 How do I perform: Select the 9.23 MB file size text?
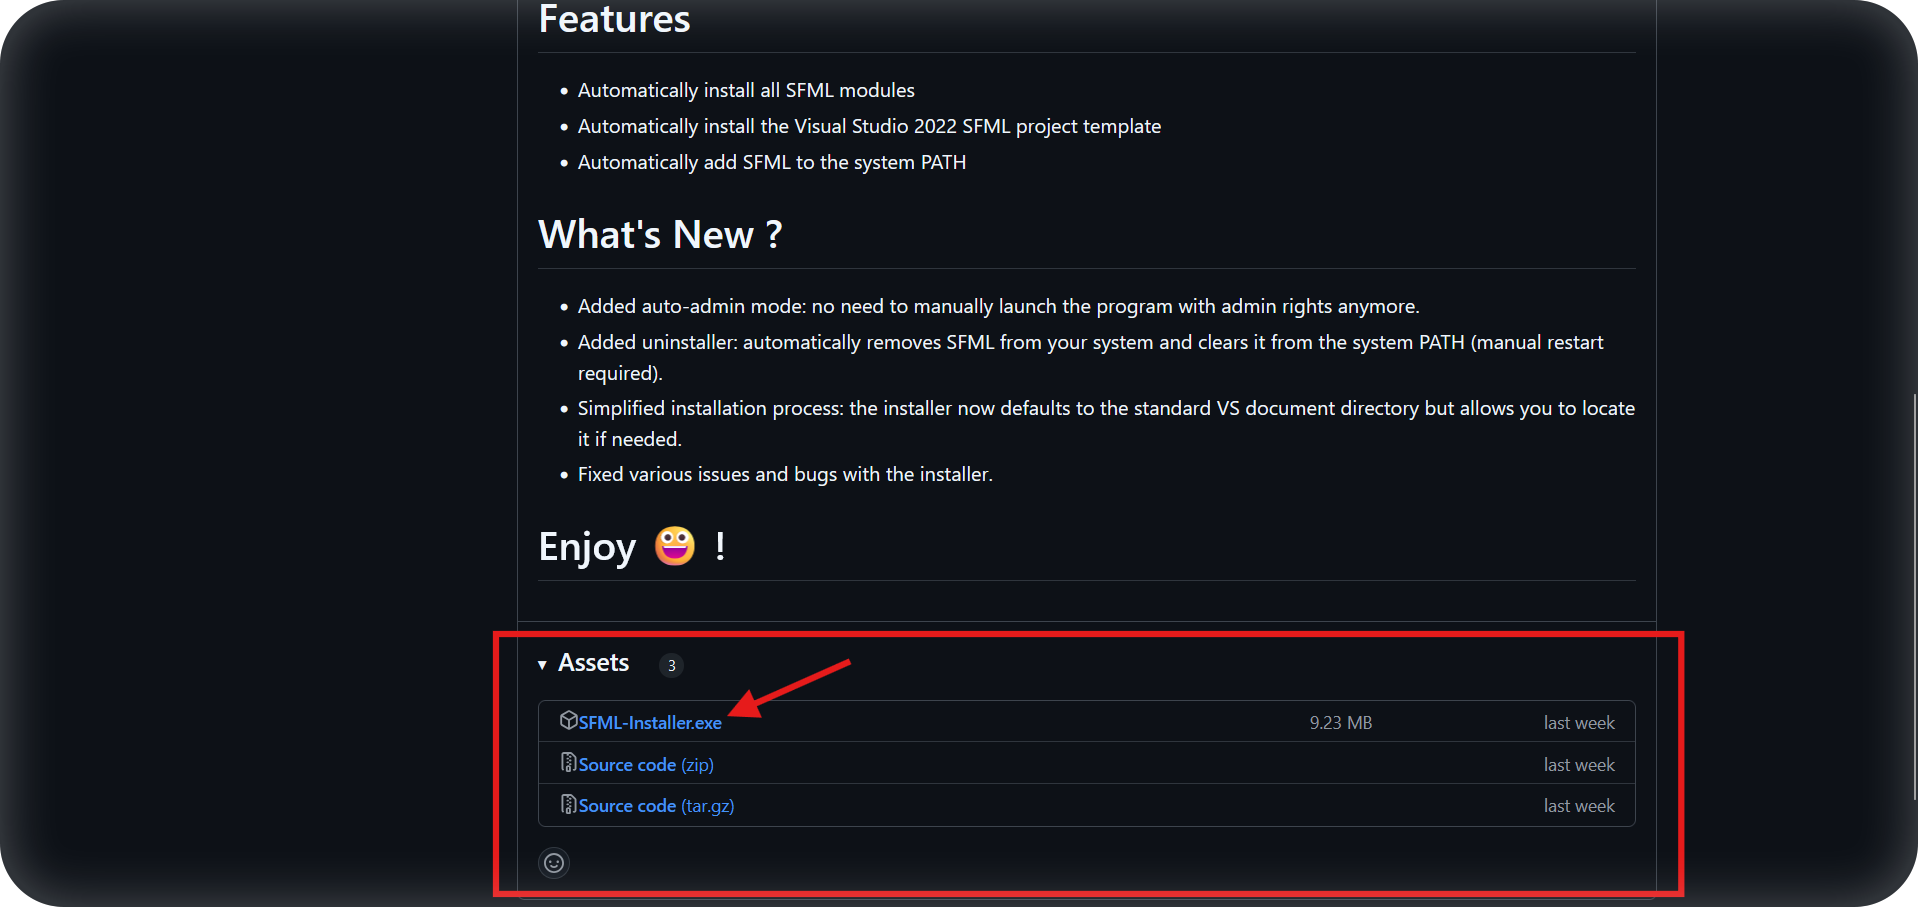pyautogui.click(x=1341, y=723)
